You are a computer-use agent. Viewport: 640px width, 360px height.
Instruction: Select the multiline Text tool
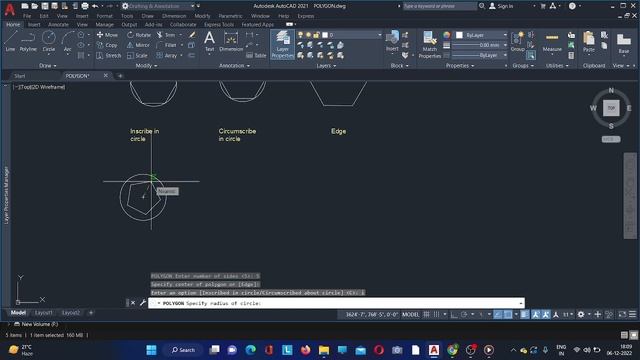click(x=209, y=41)
